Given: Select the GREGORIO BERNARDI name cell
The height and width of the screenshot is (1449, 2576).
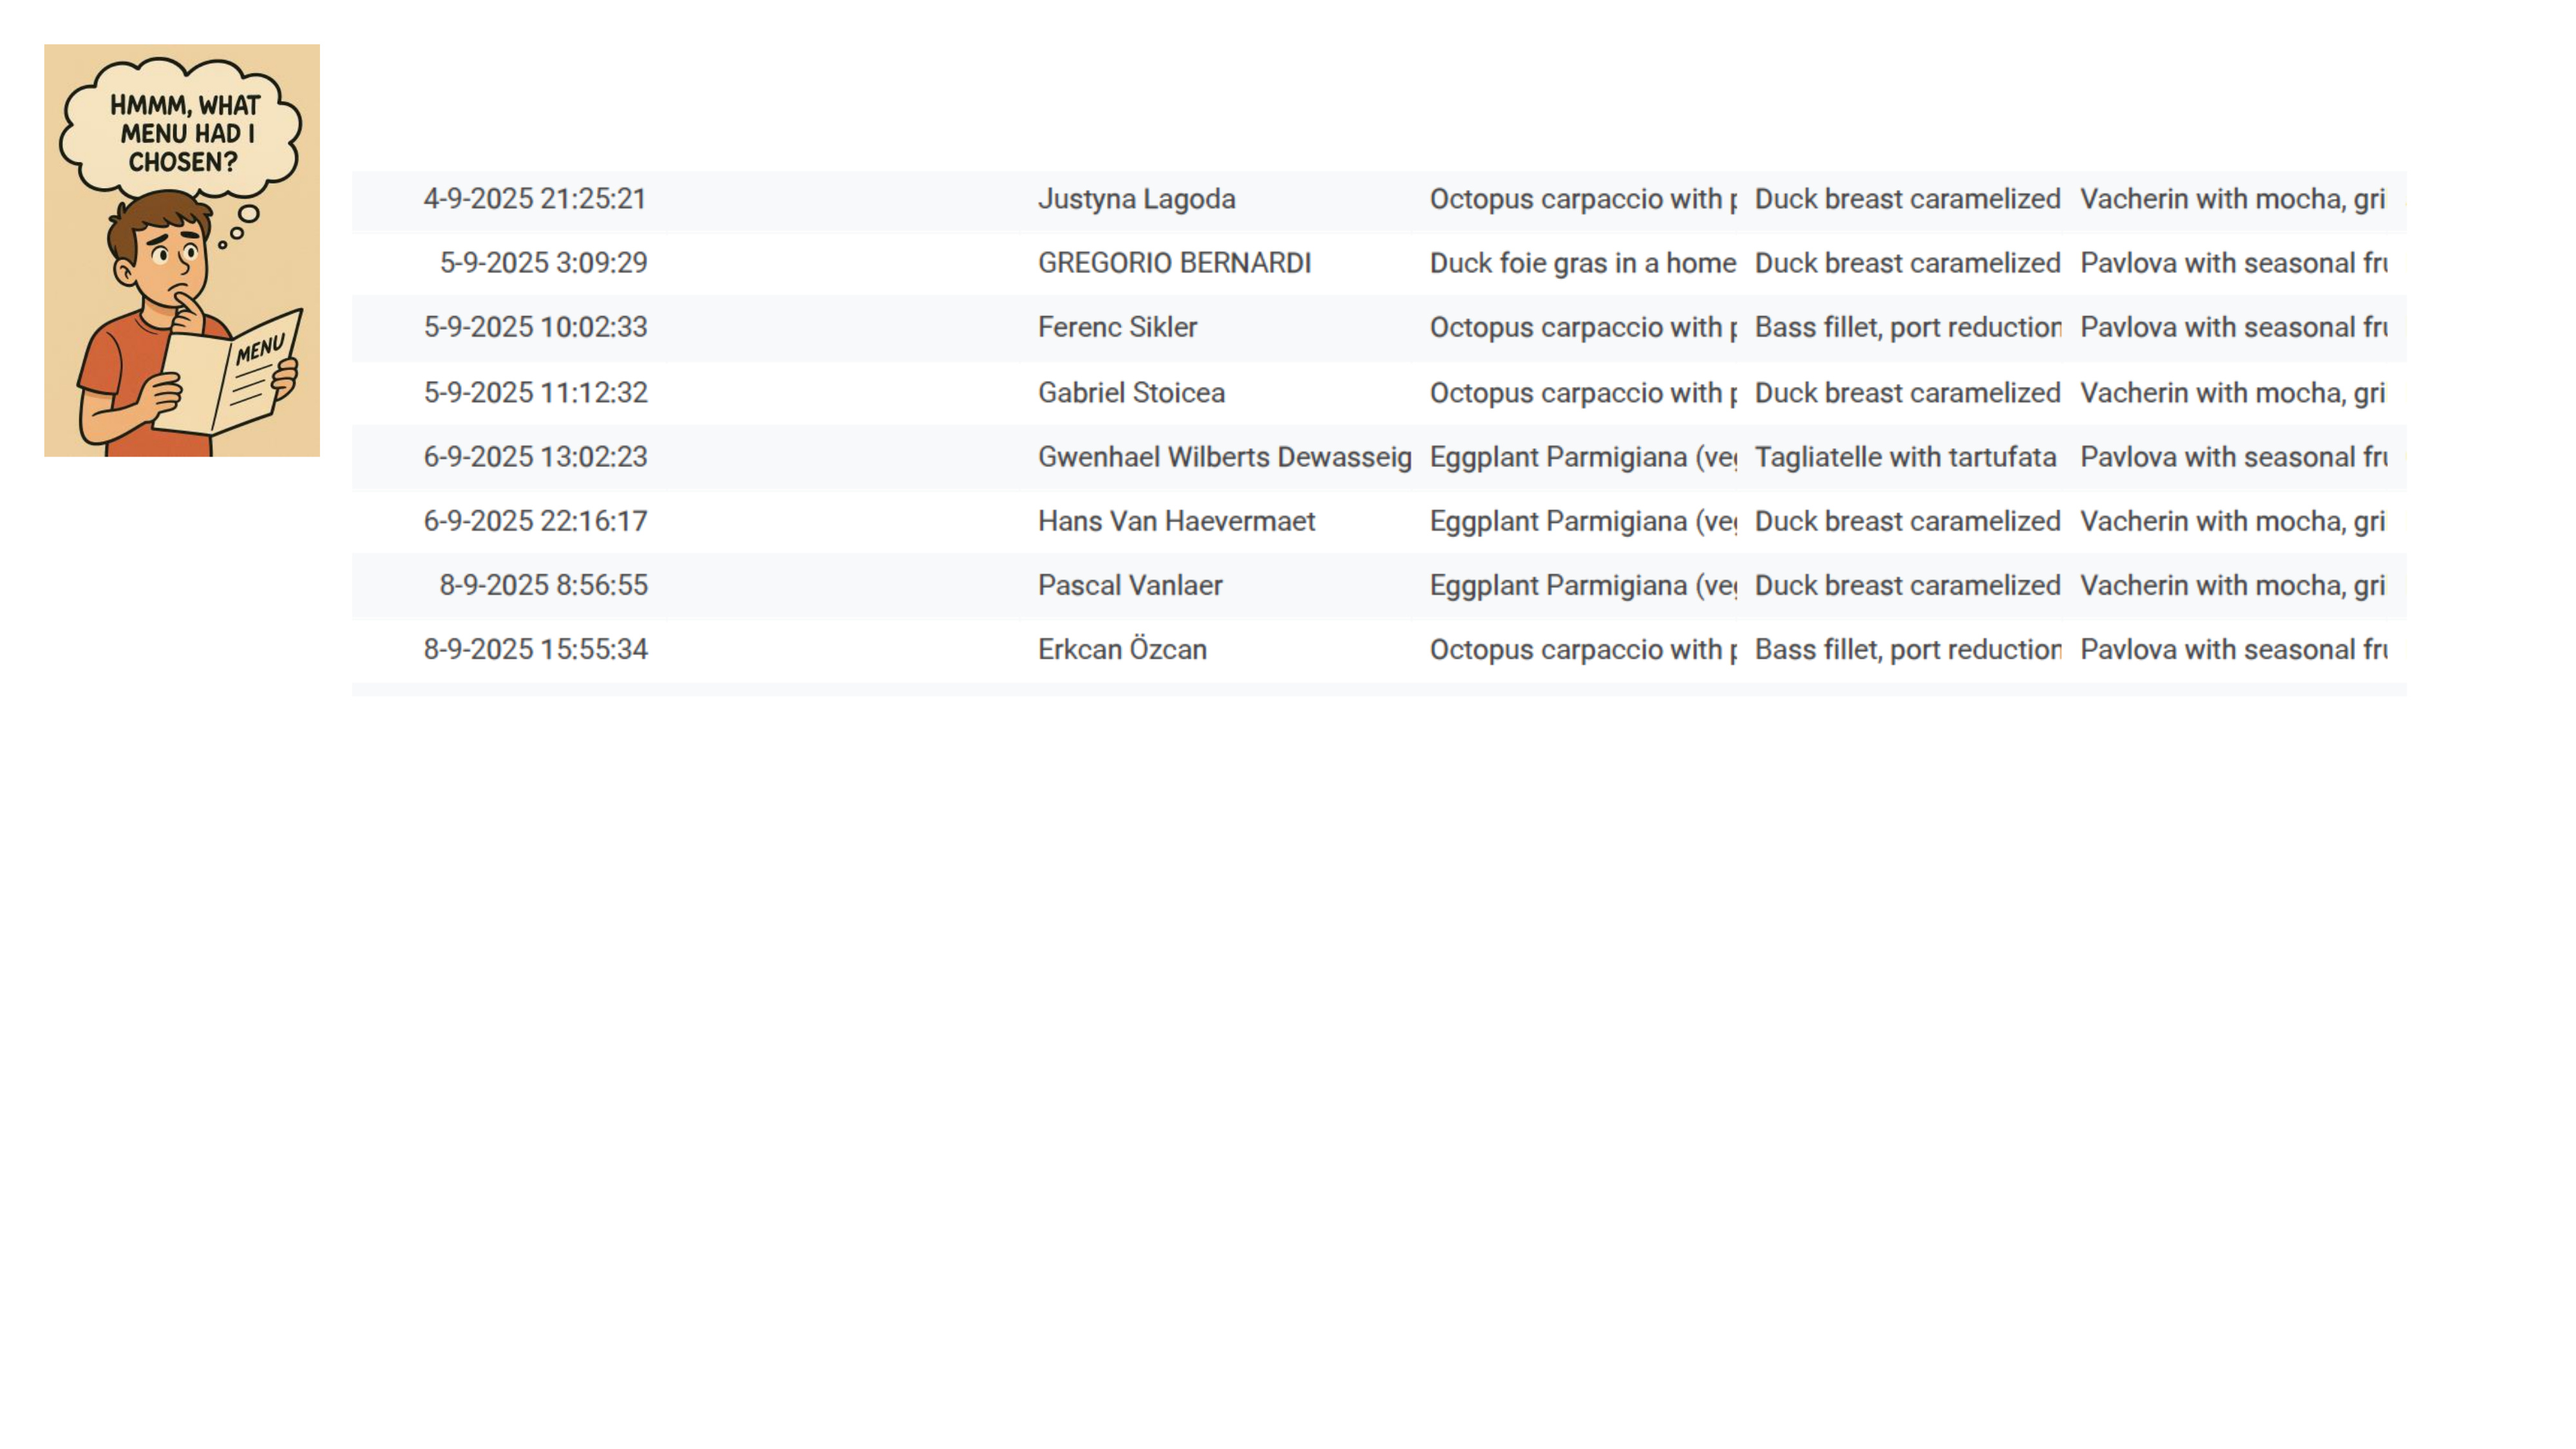Looking at the screenshot, I should pos(1174,263).
